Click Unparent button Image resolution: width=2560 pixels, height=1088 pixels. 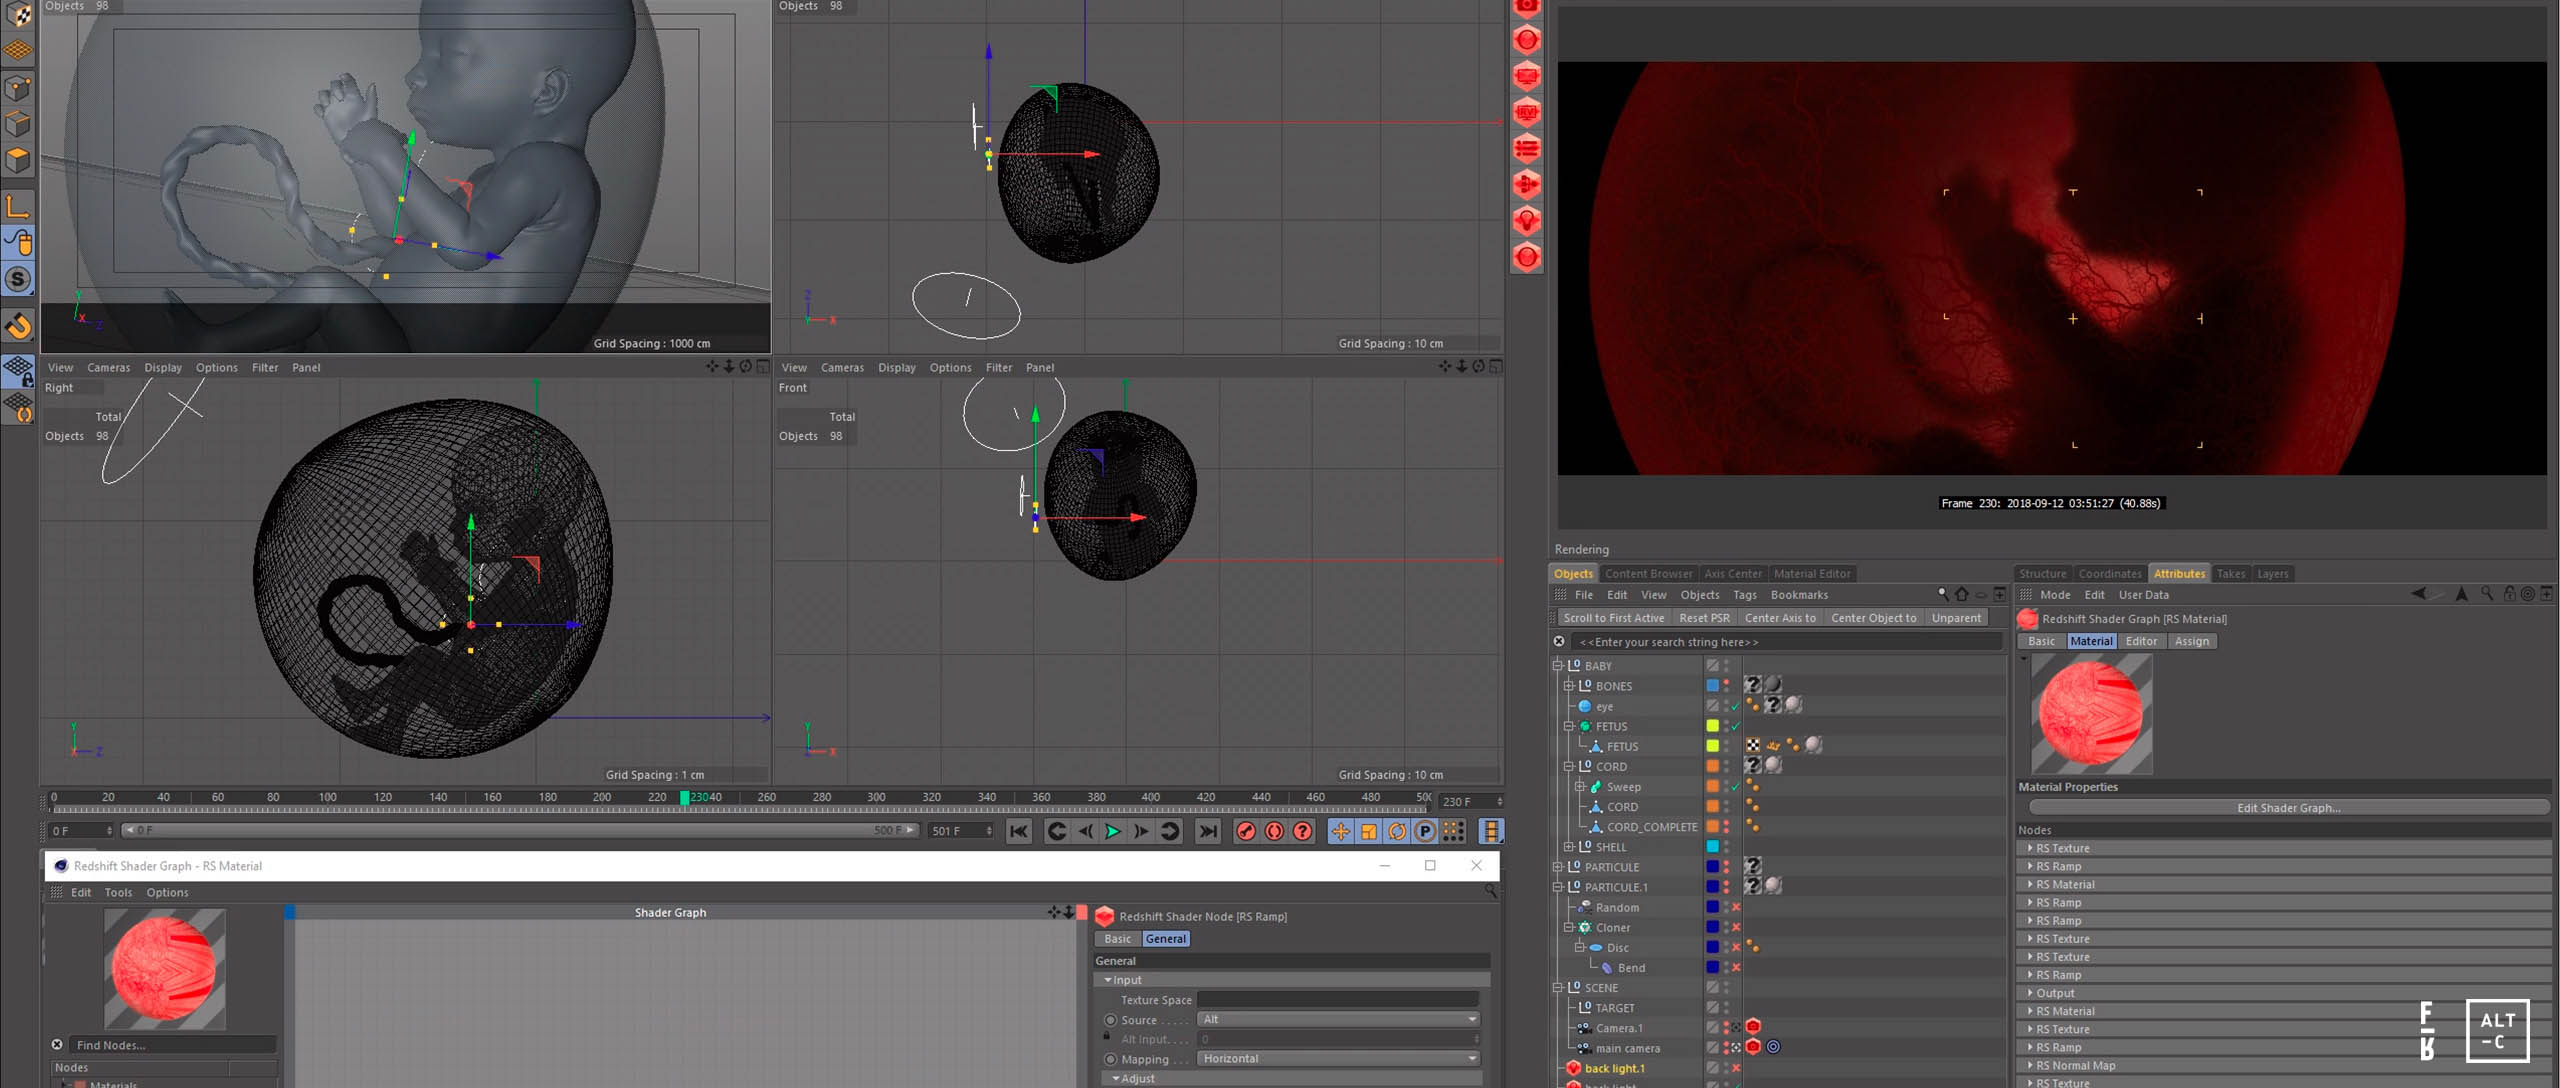coord(1956,618)
